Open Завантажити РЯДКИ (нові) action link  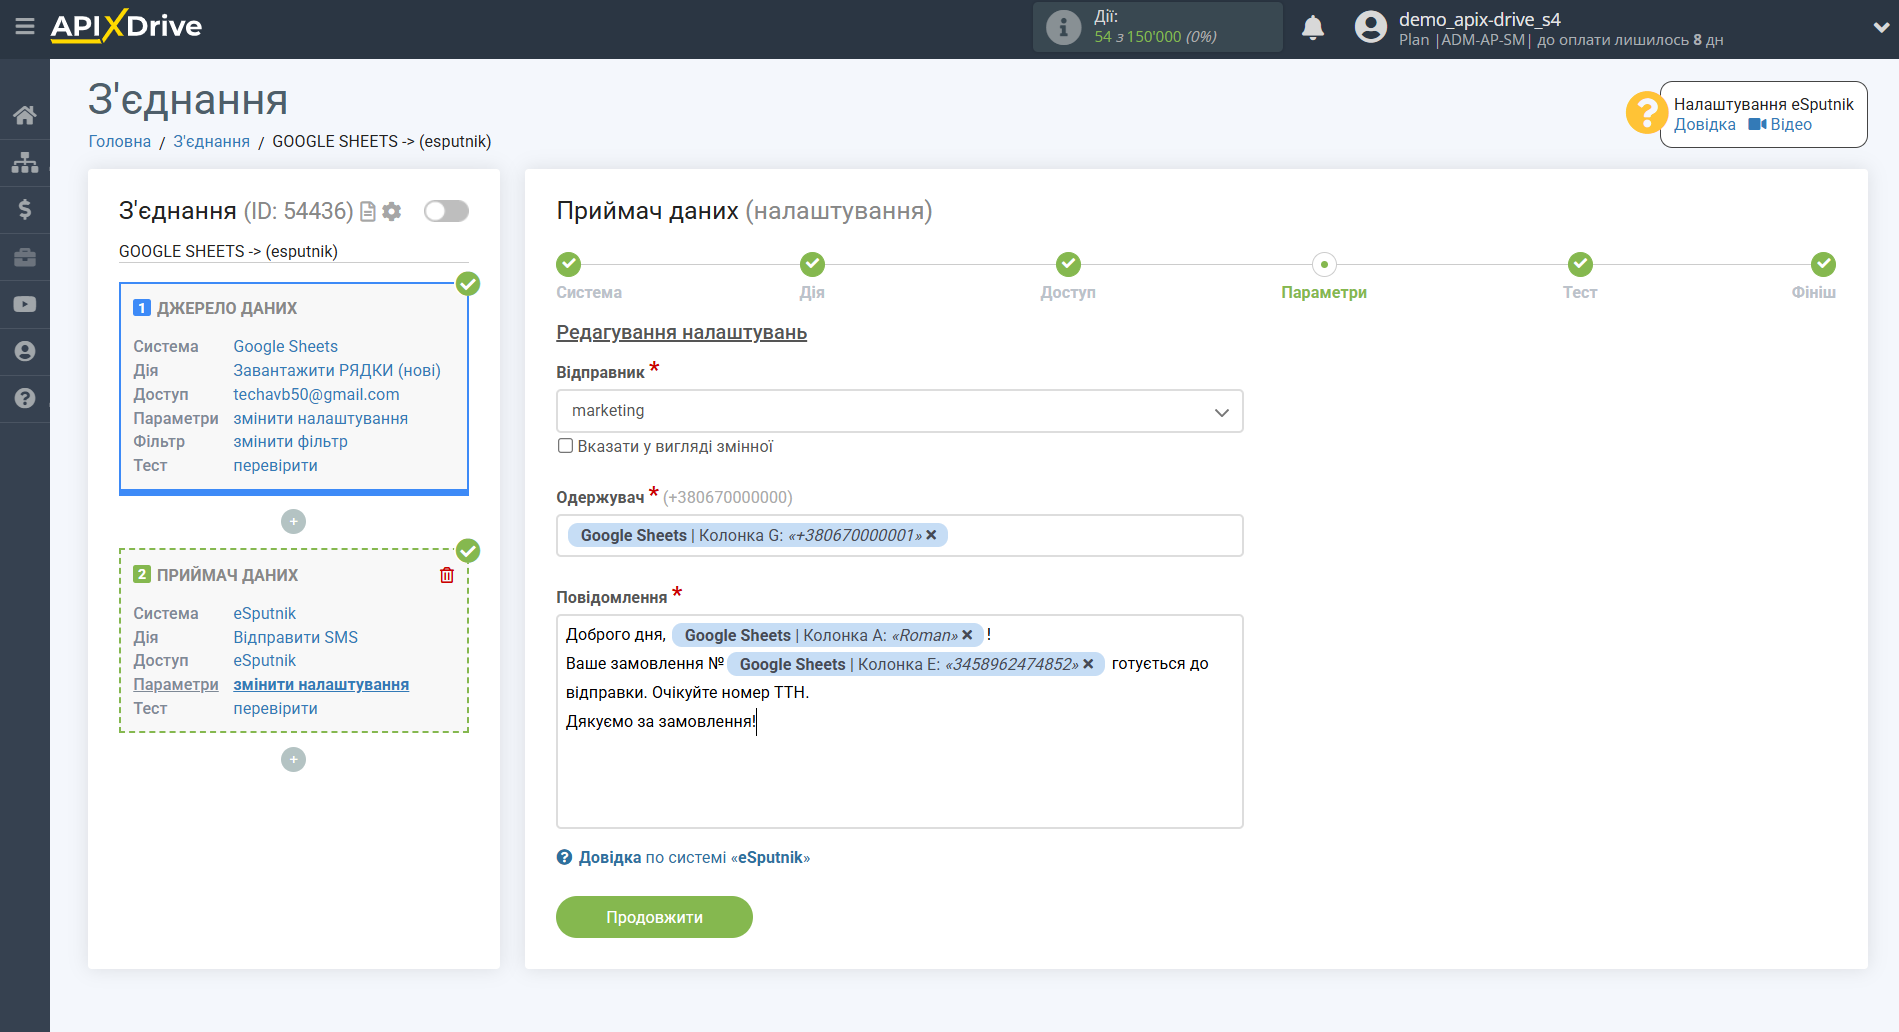pyautogui.click(x=337, y=370)
